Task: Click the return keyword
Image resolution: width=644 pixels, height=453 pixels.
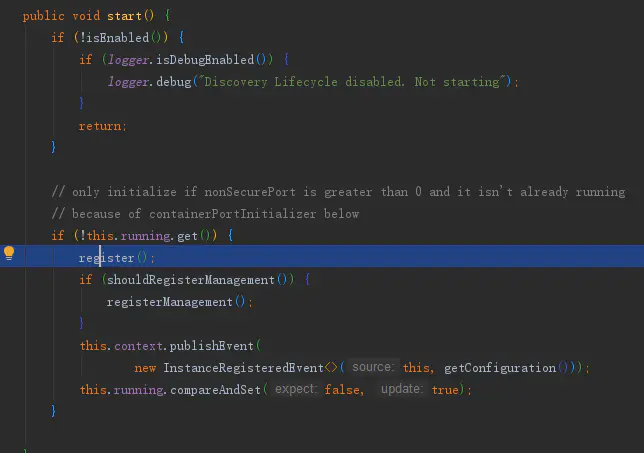Action: 101,126
